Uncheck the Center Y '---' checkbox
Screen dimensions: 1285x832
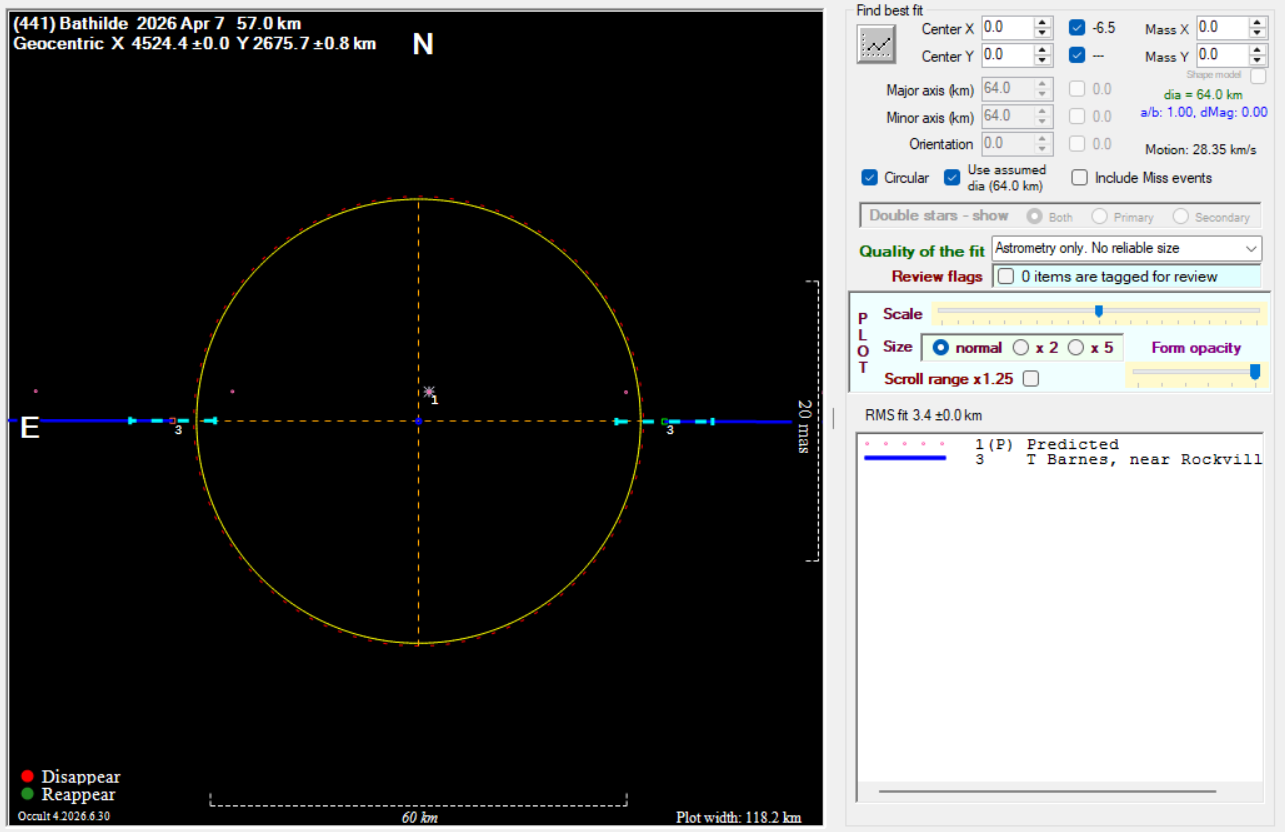1077,55
